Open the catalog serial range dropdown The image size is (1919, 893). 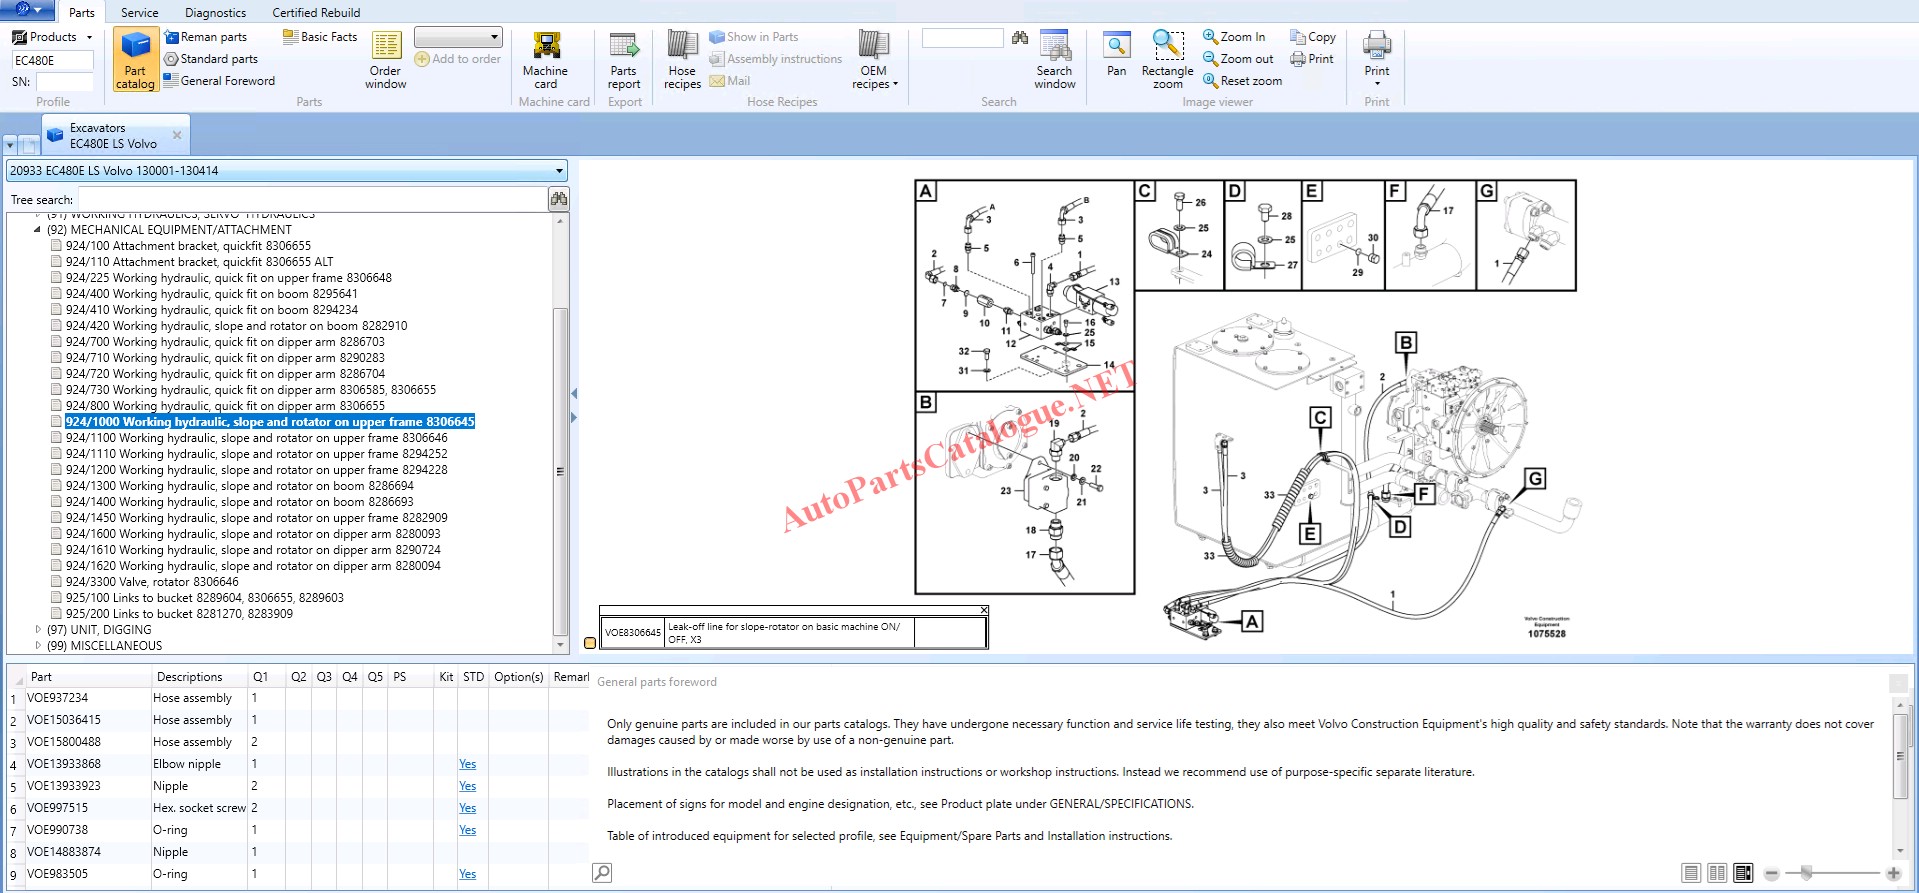559,171
